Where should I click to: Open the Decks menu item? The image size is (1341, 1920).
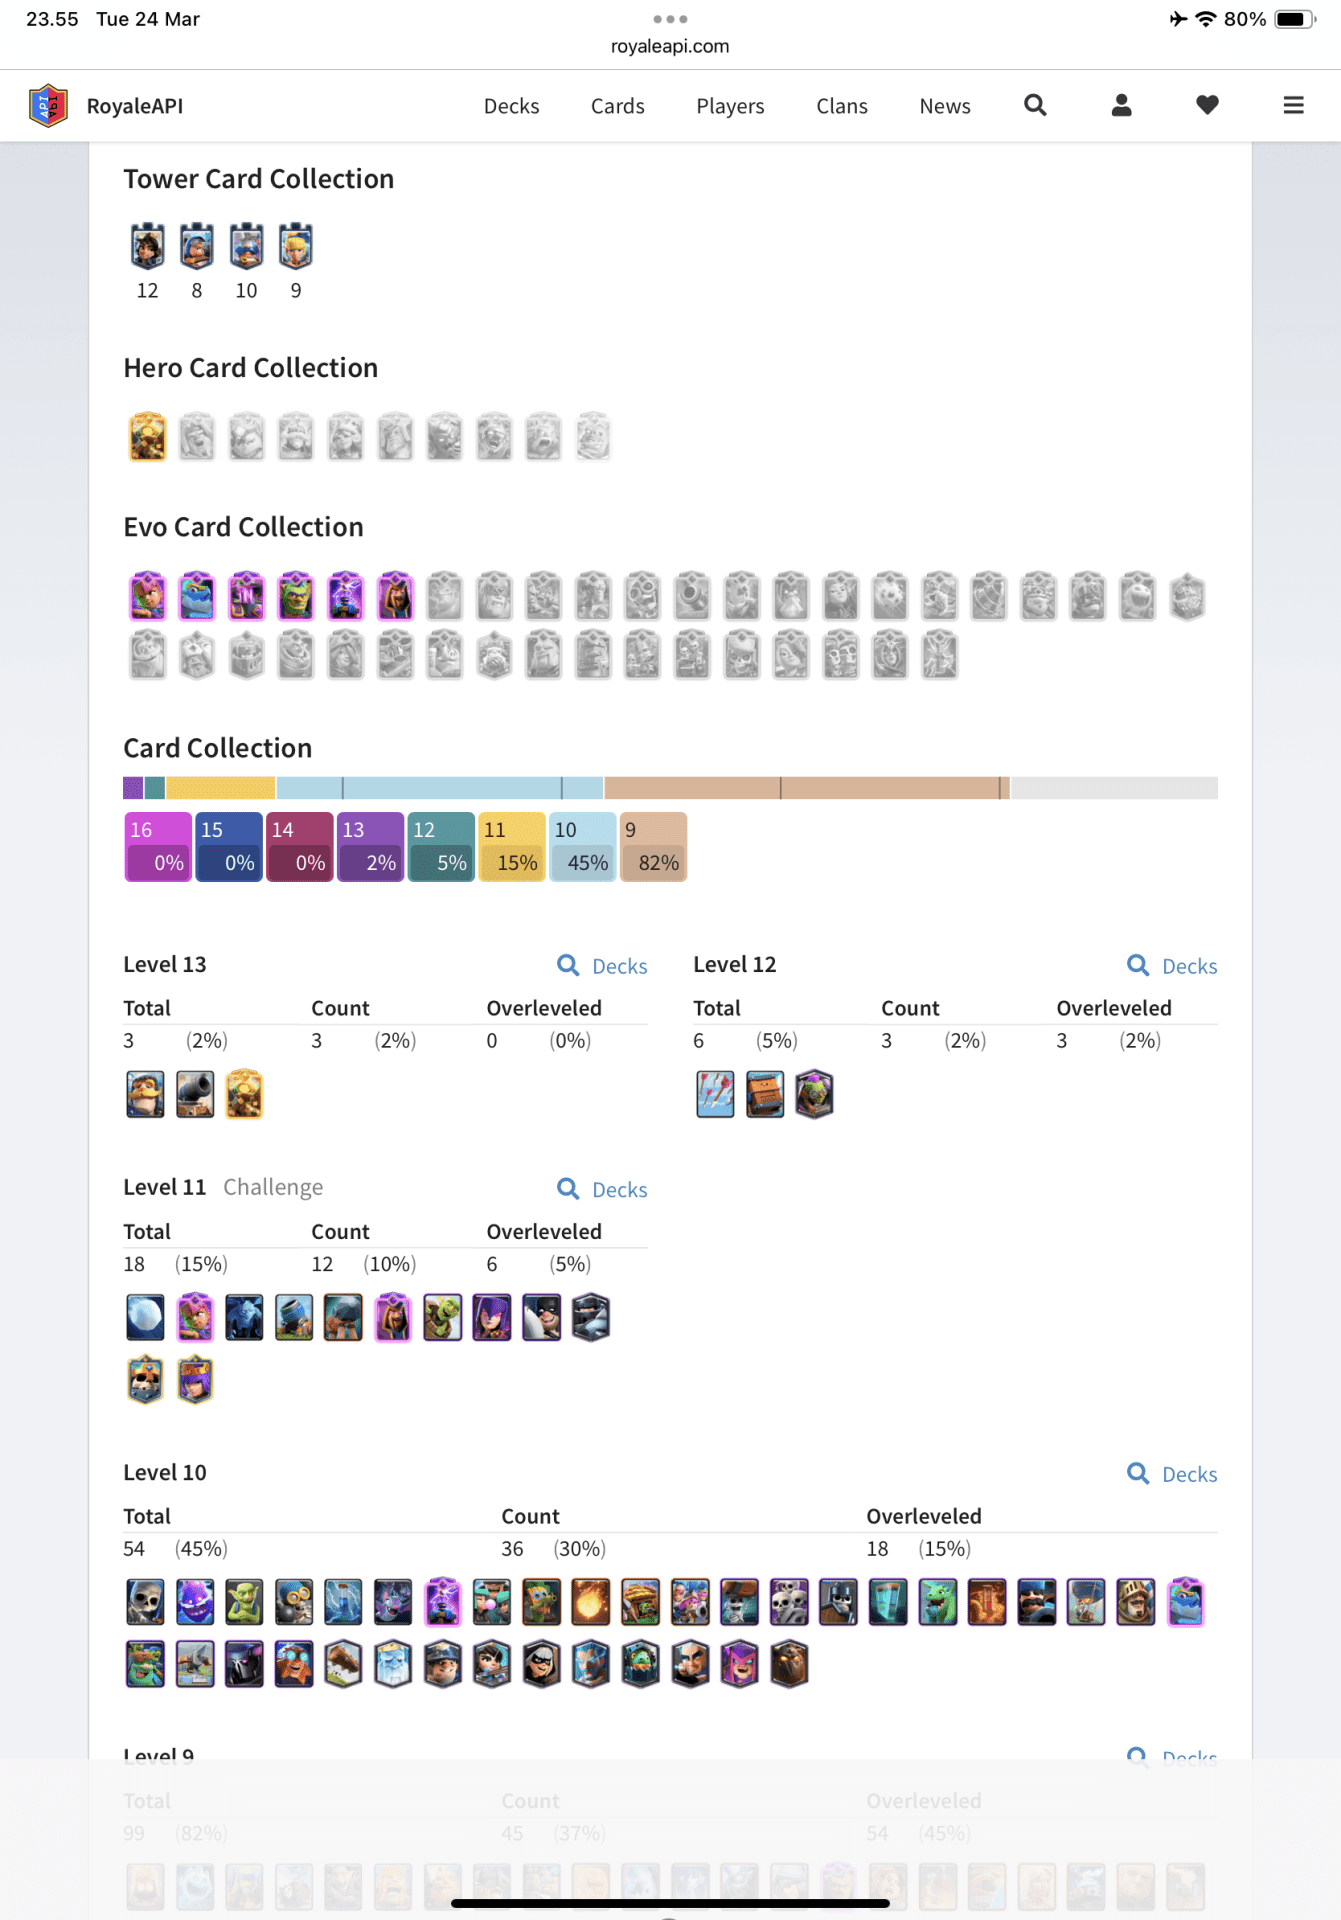[511, 106]
